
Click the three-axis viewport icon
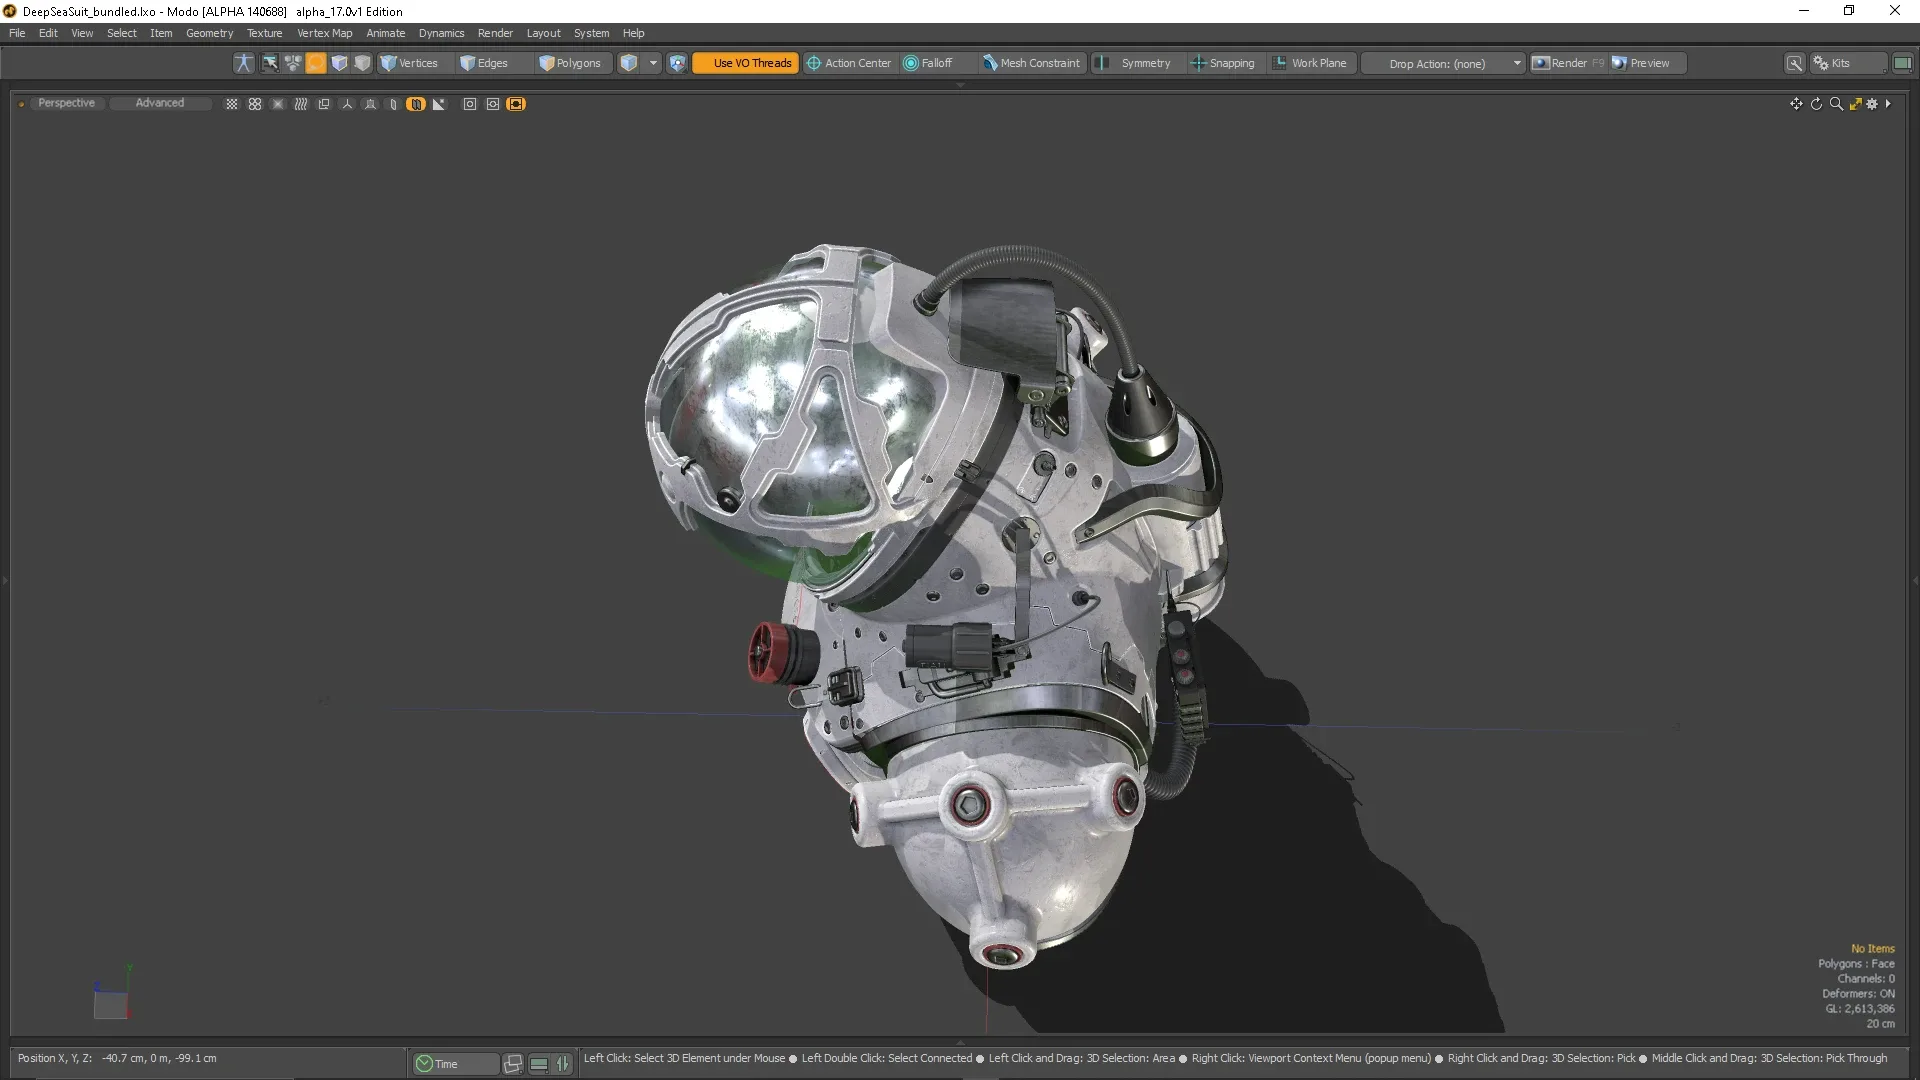point(347,104)
